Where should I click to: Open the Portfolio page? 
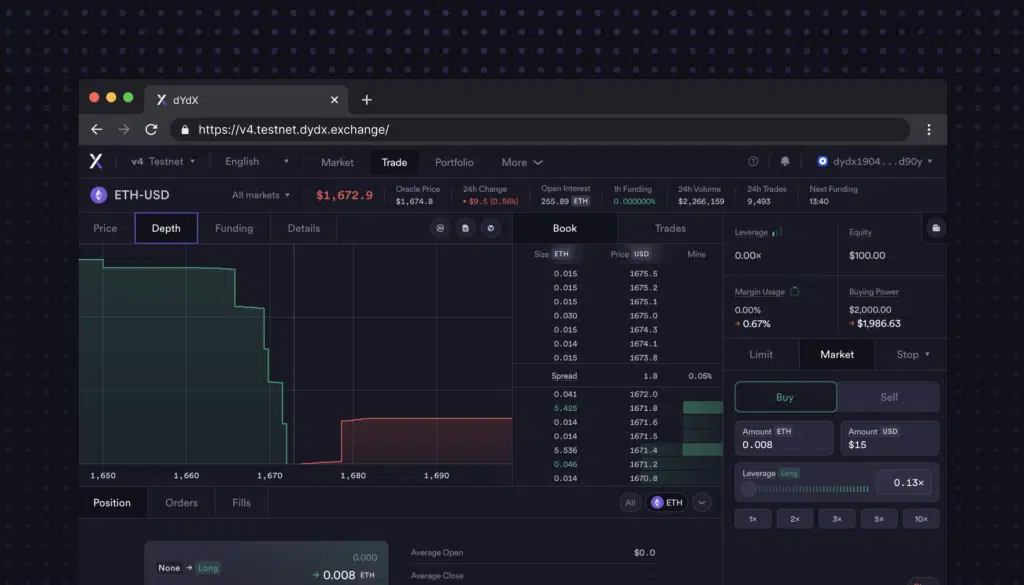tap(455, 162)
